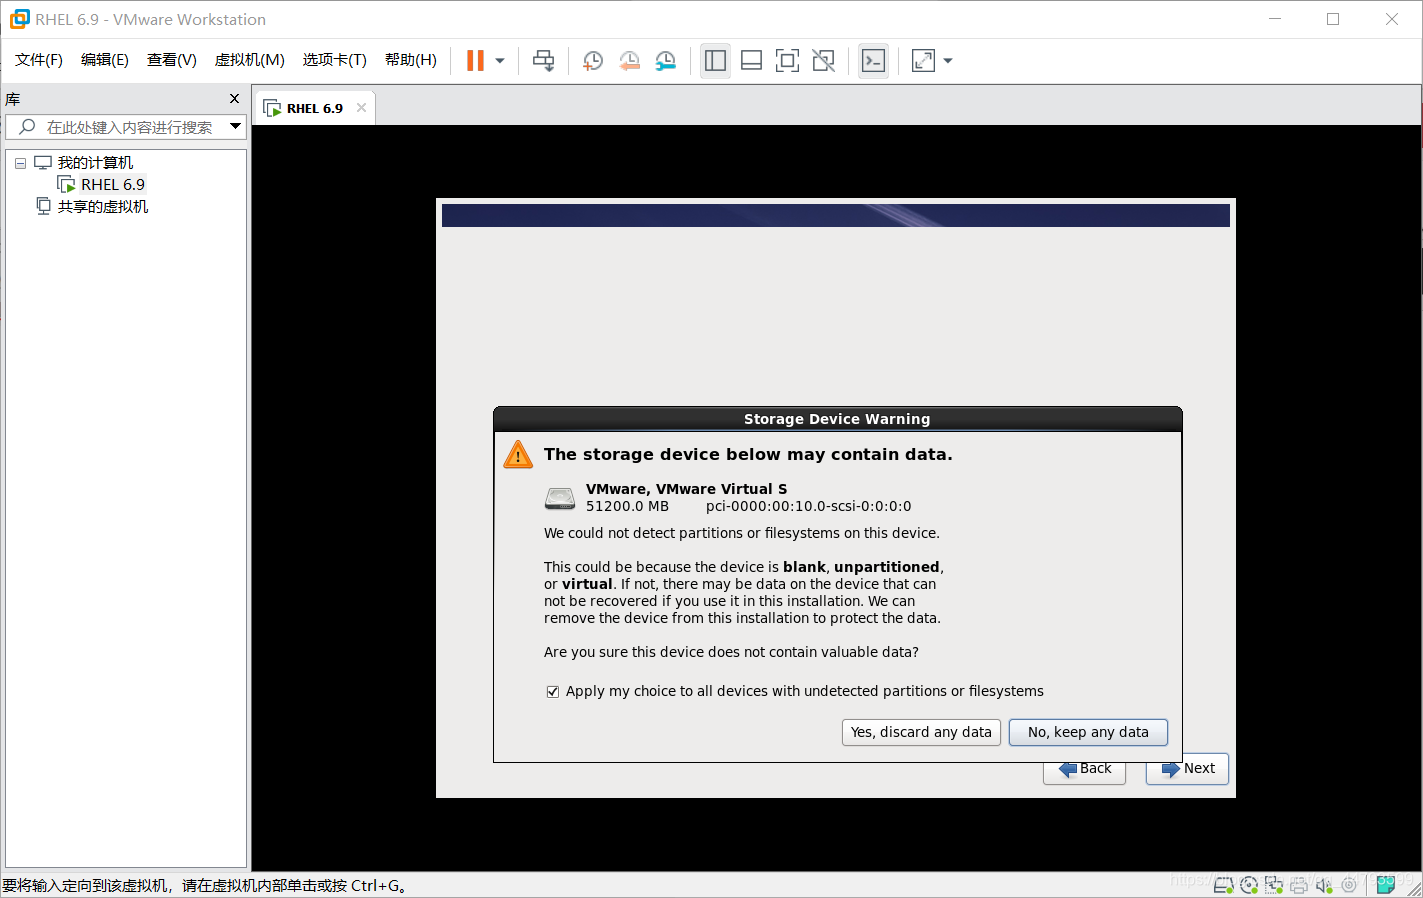This screenshot has width=1423, height=898.
Task: Click the warning triangle icon in dialog
Action: tap(518, 454)
